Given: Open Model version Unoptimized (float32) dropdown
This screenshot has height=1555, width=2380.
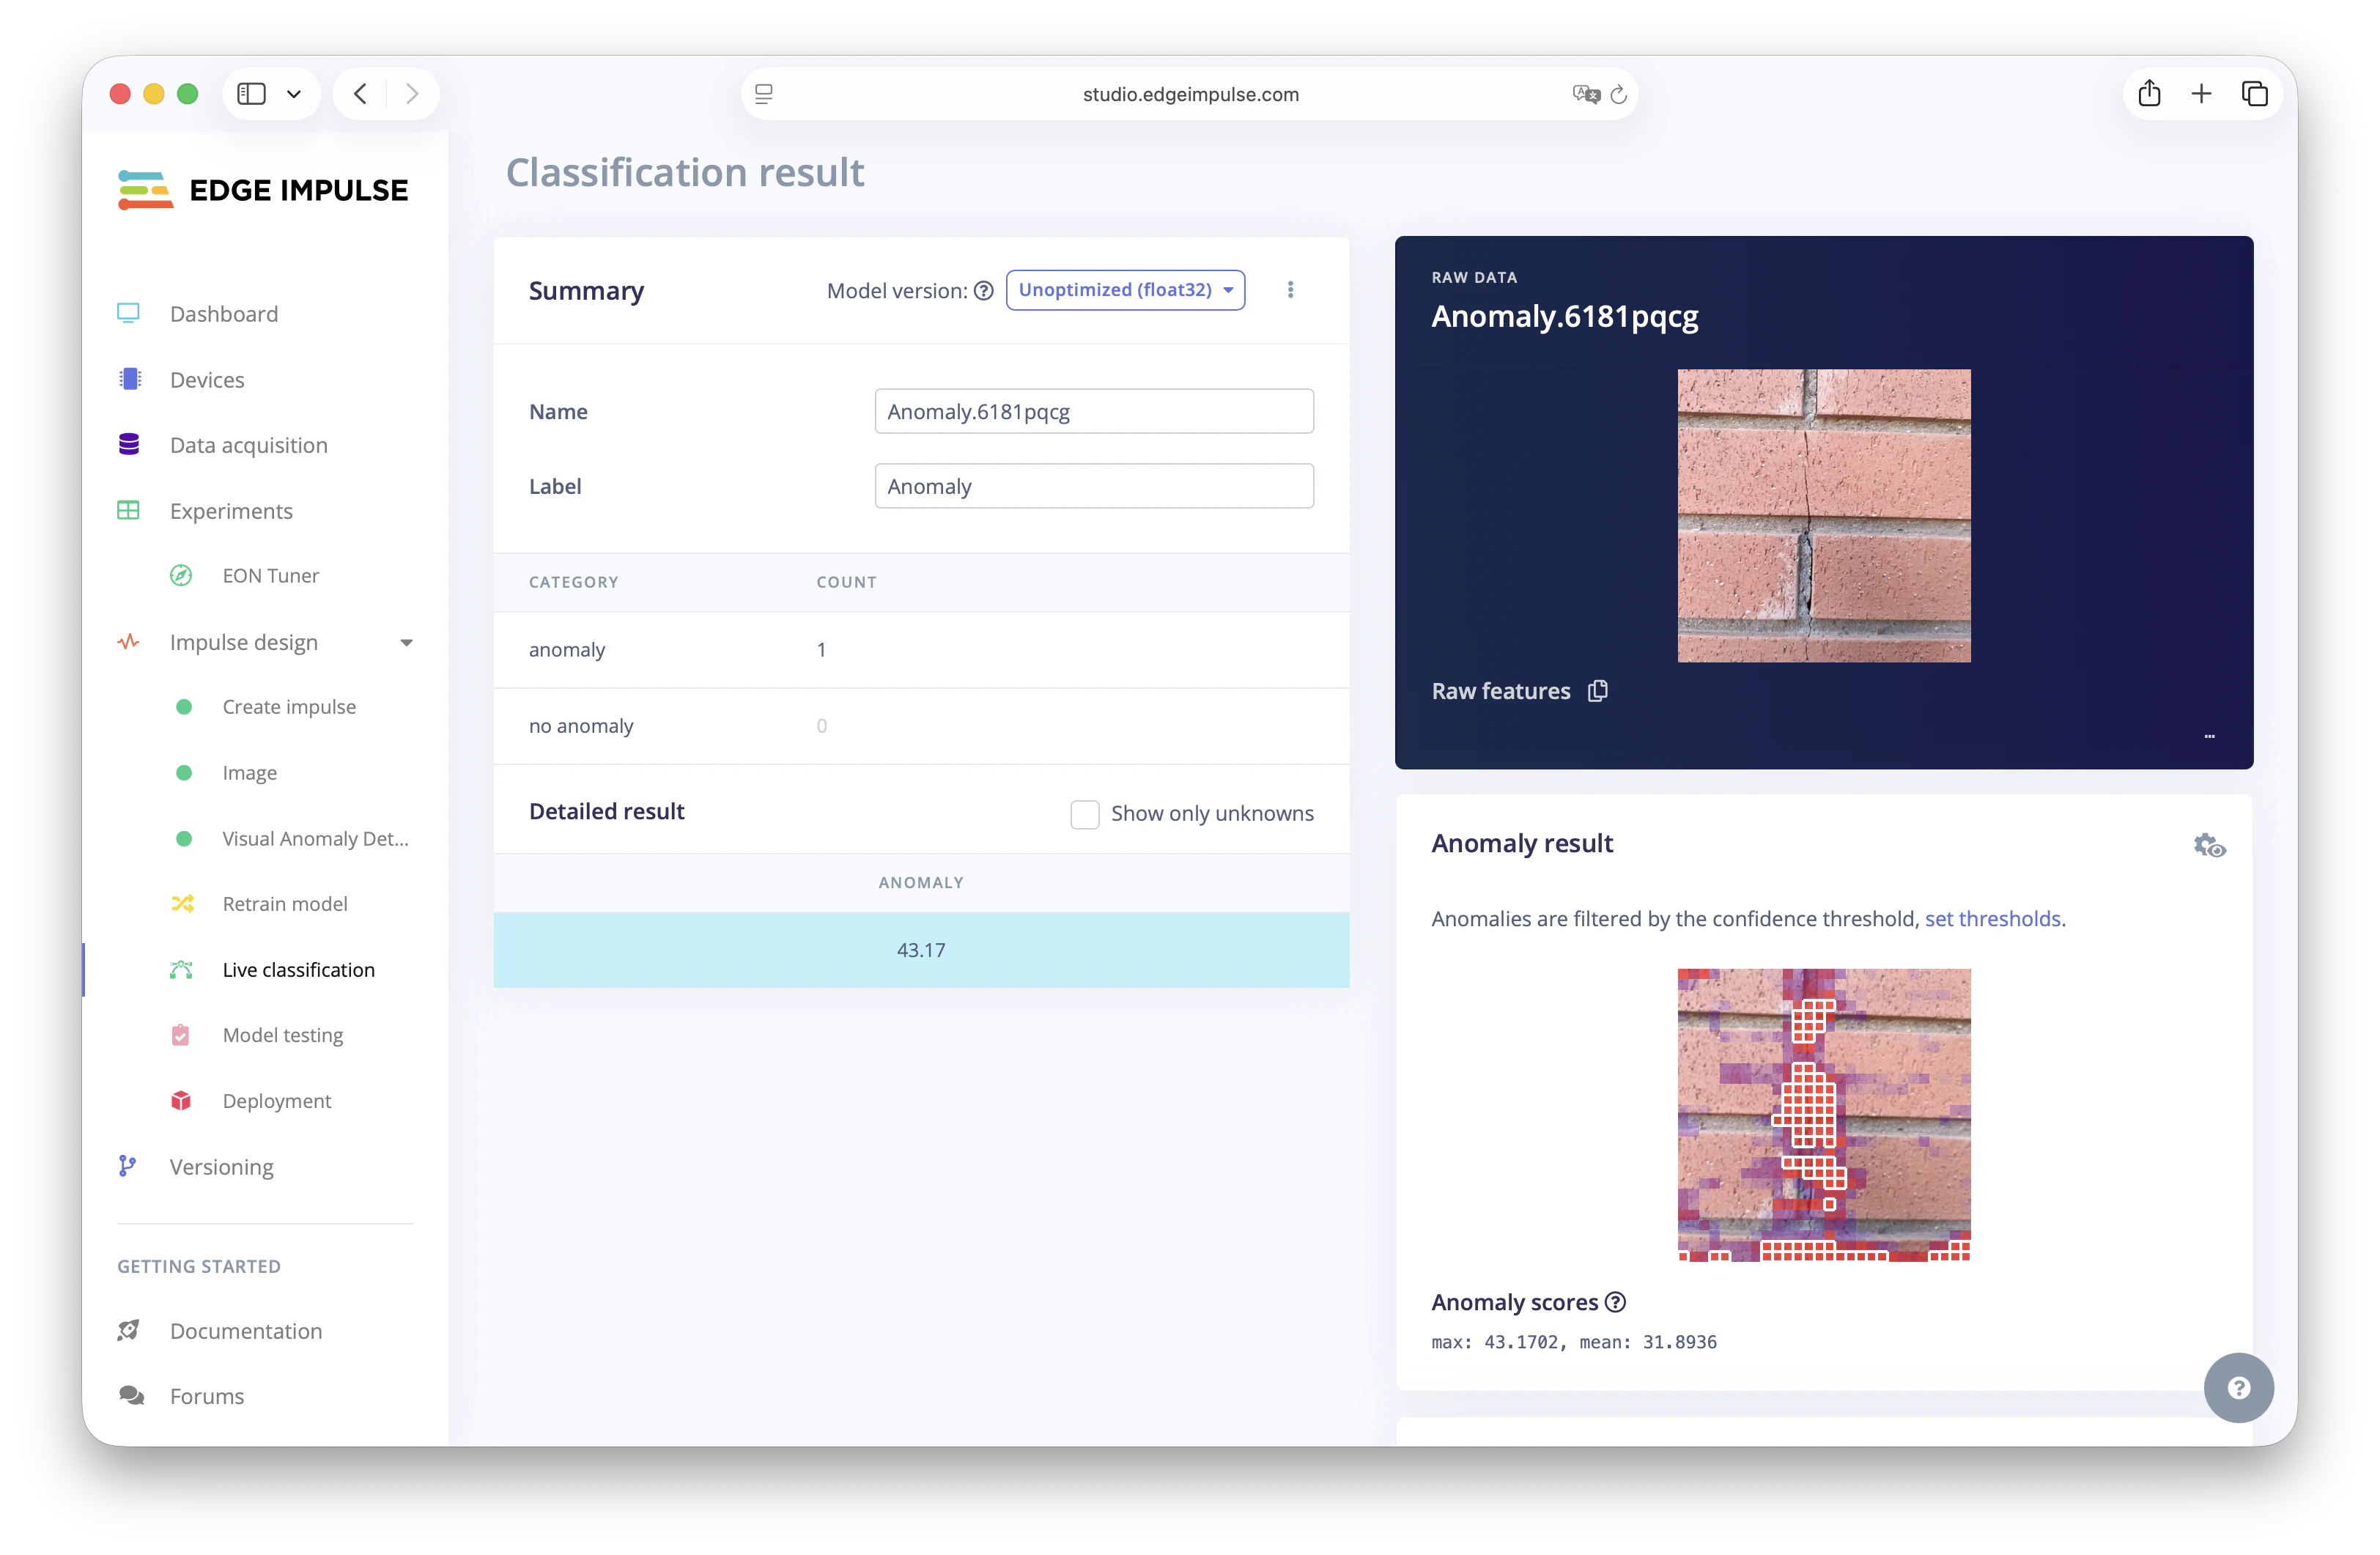Looking at the screenshot, I should pyautogui.click(x=1125, y=290).
